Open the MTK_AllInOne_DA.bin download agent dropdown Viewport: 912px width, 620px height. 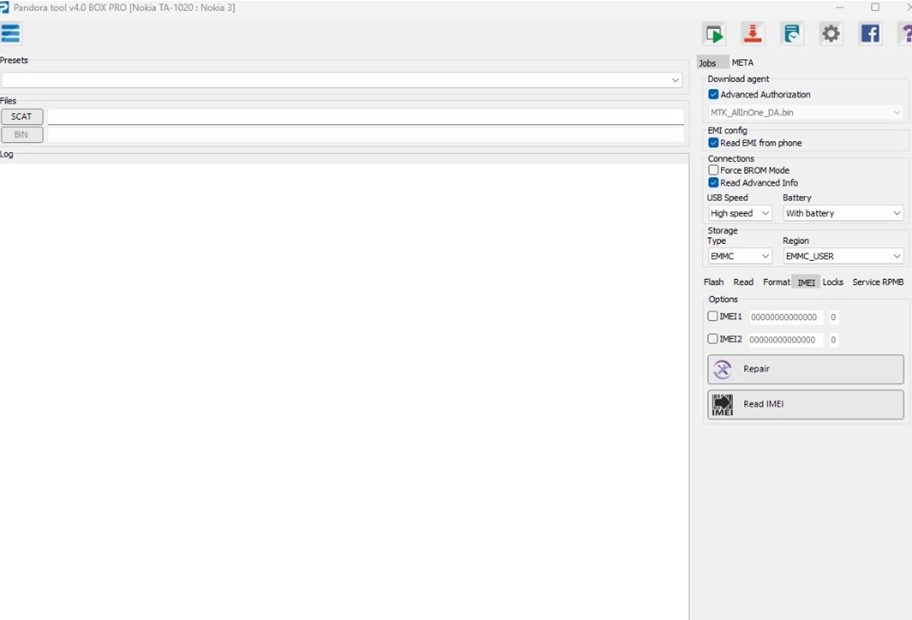[806, 112]
